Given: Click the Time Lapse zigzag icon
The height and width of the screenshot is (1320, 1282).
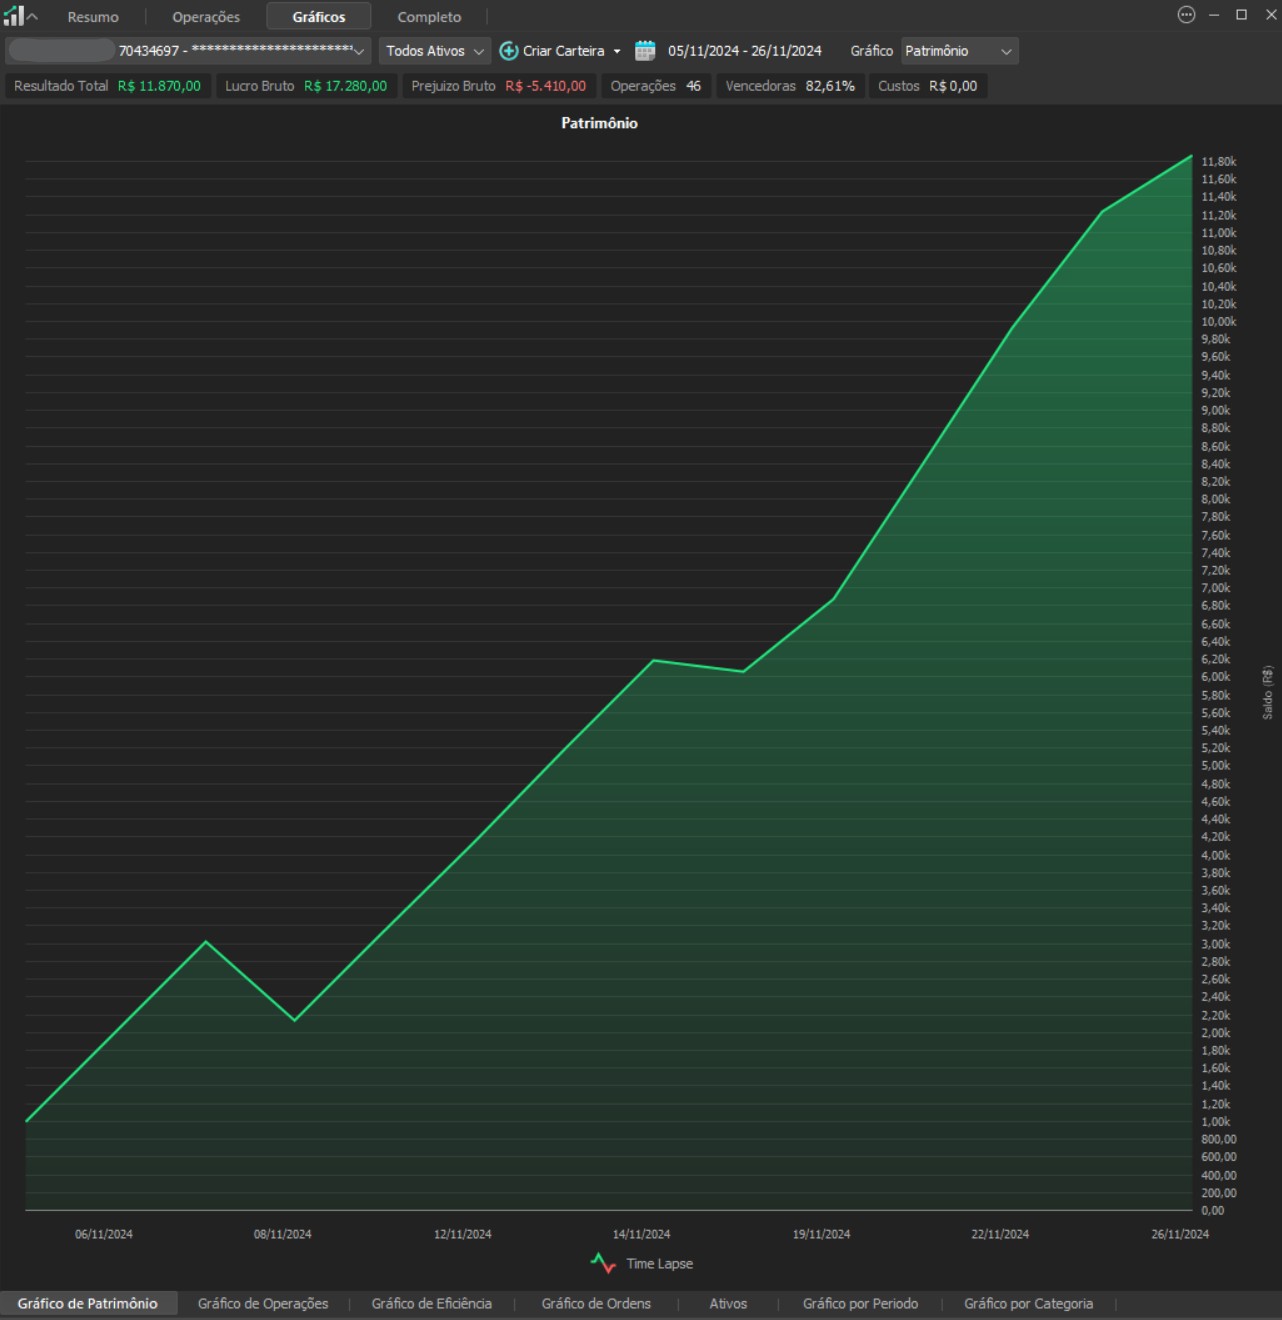Looking at the screenshot, I should pos(603,1263).
